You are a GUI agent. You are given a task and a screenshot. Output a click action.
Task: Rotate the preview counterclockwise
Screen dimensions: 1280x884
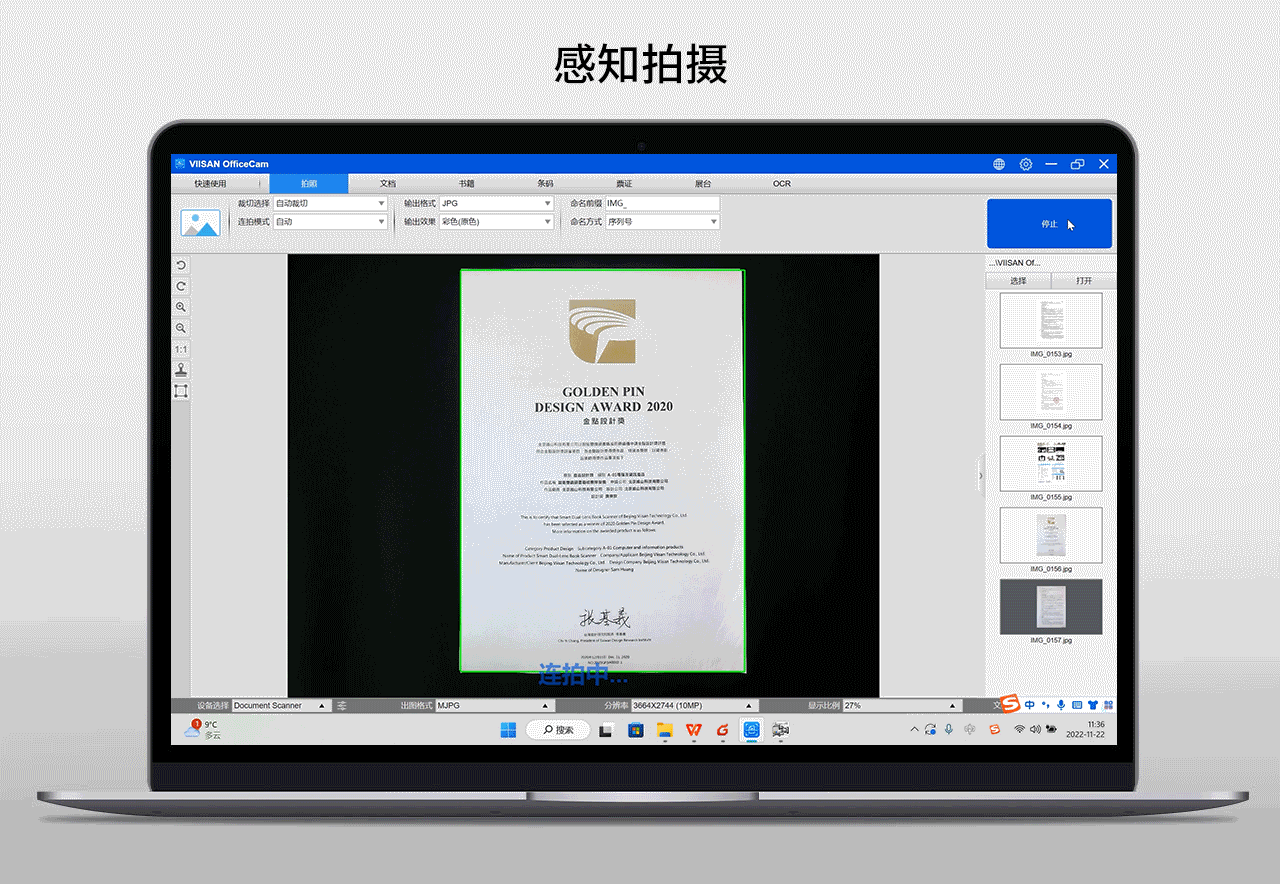[x=181, y=266]
